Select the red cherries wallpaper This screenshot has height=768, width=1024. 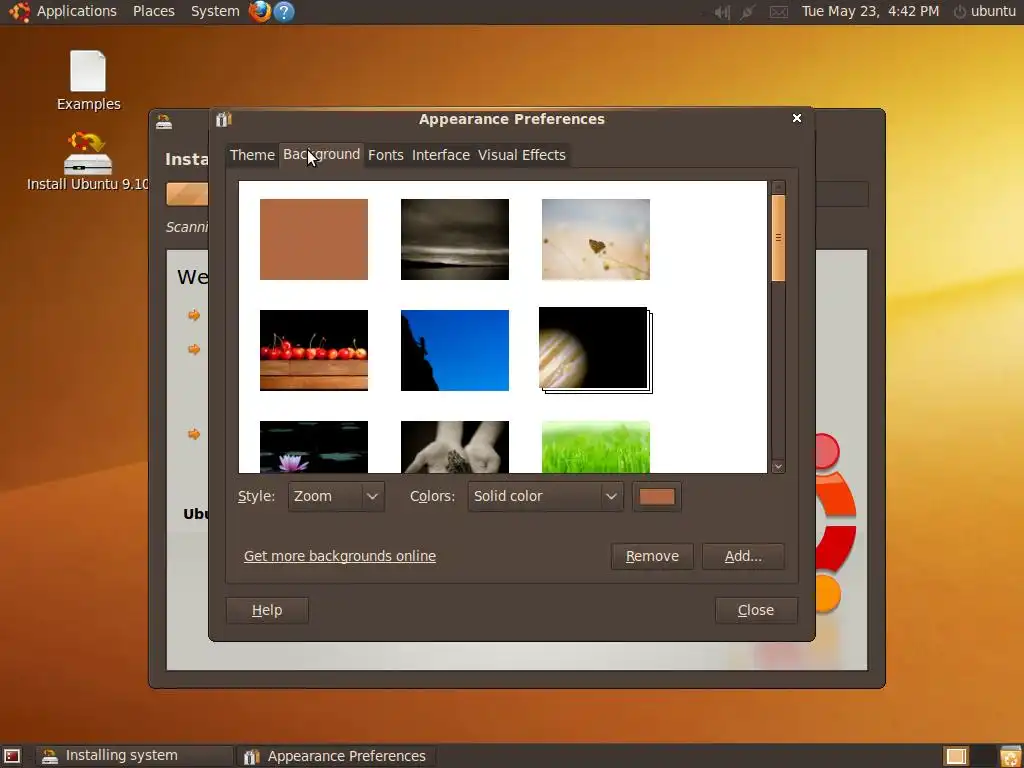click(313, 350)
